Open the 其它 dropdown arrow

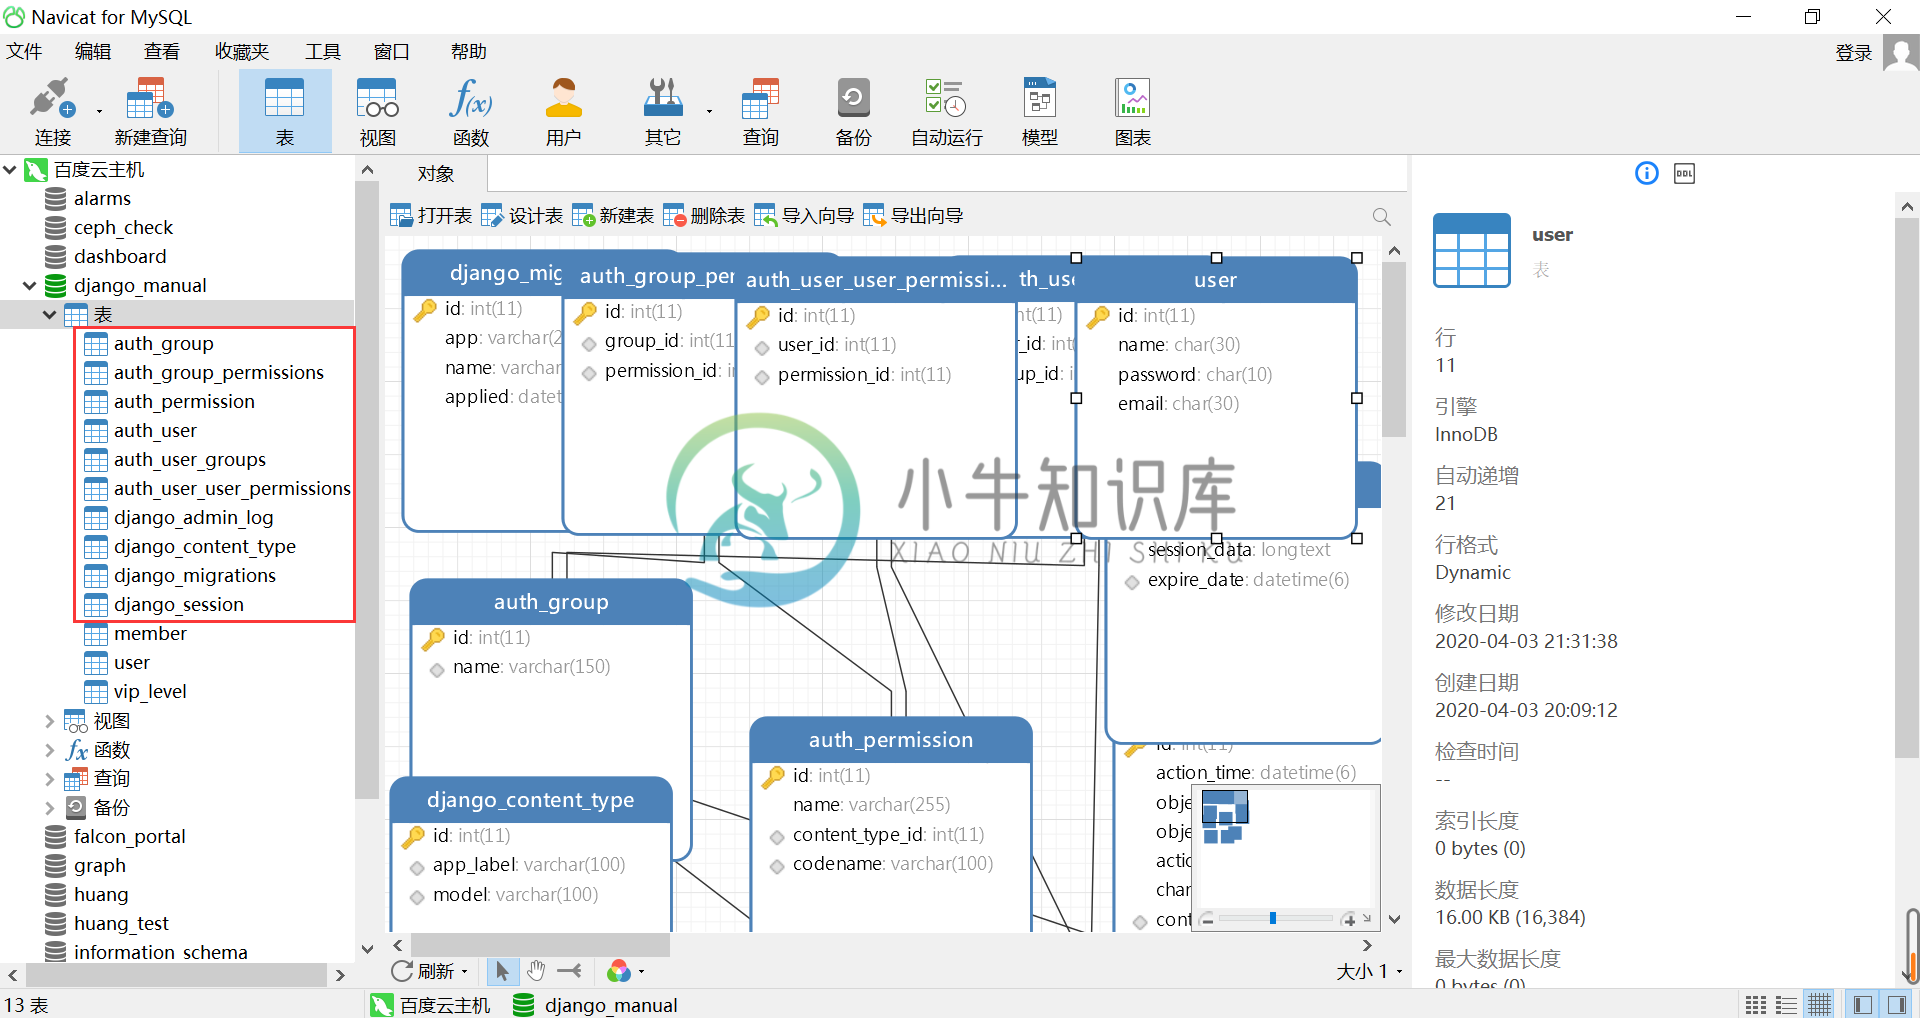(x=709, y=112)
